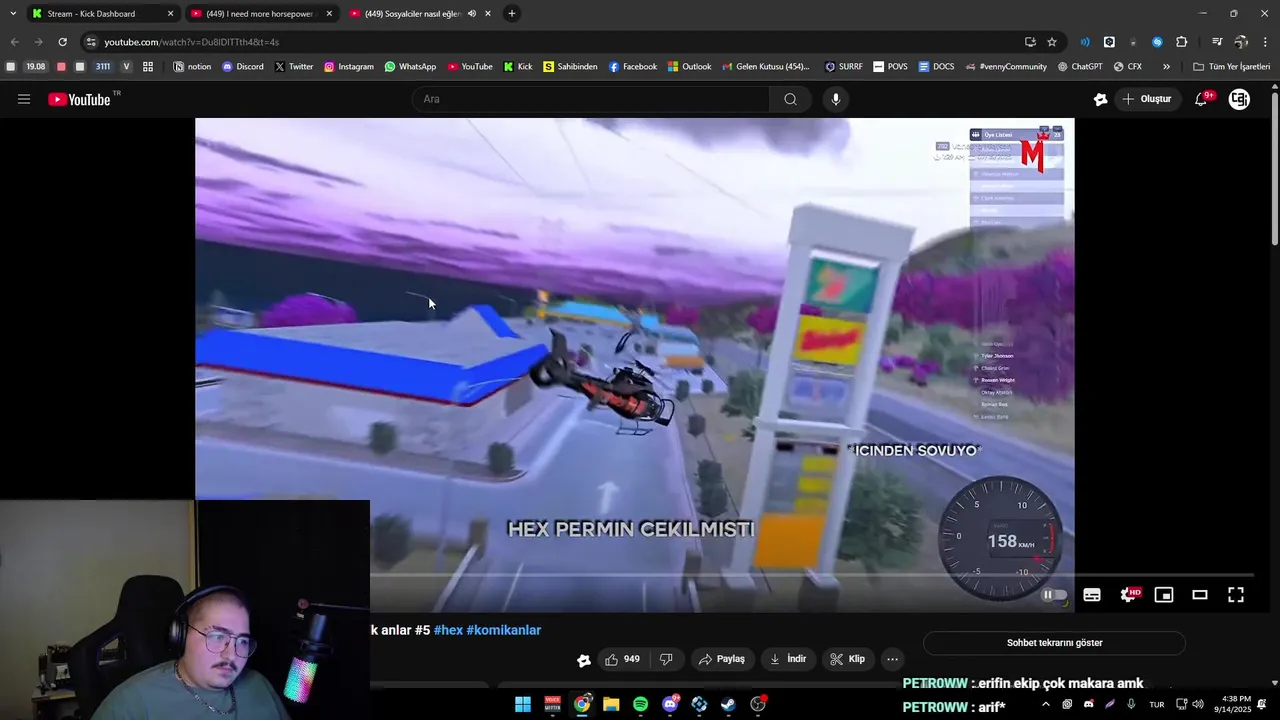Click the Oluştur create button

point(1146,99)
